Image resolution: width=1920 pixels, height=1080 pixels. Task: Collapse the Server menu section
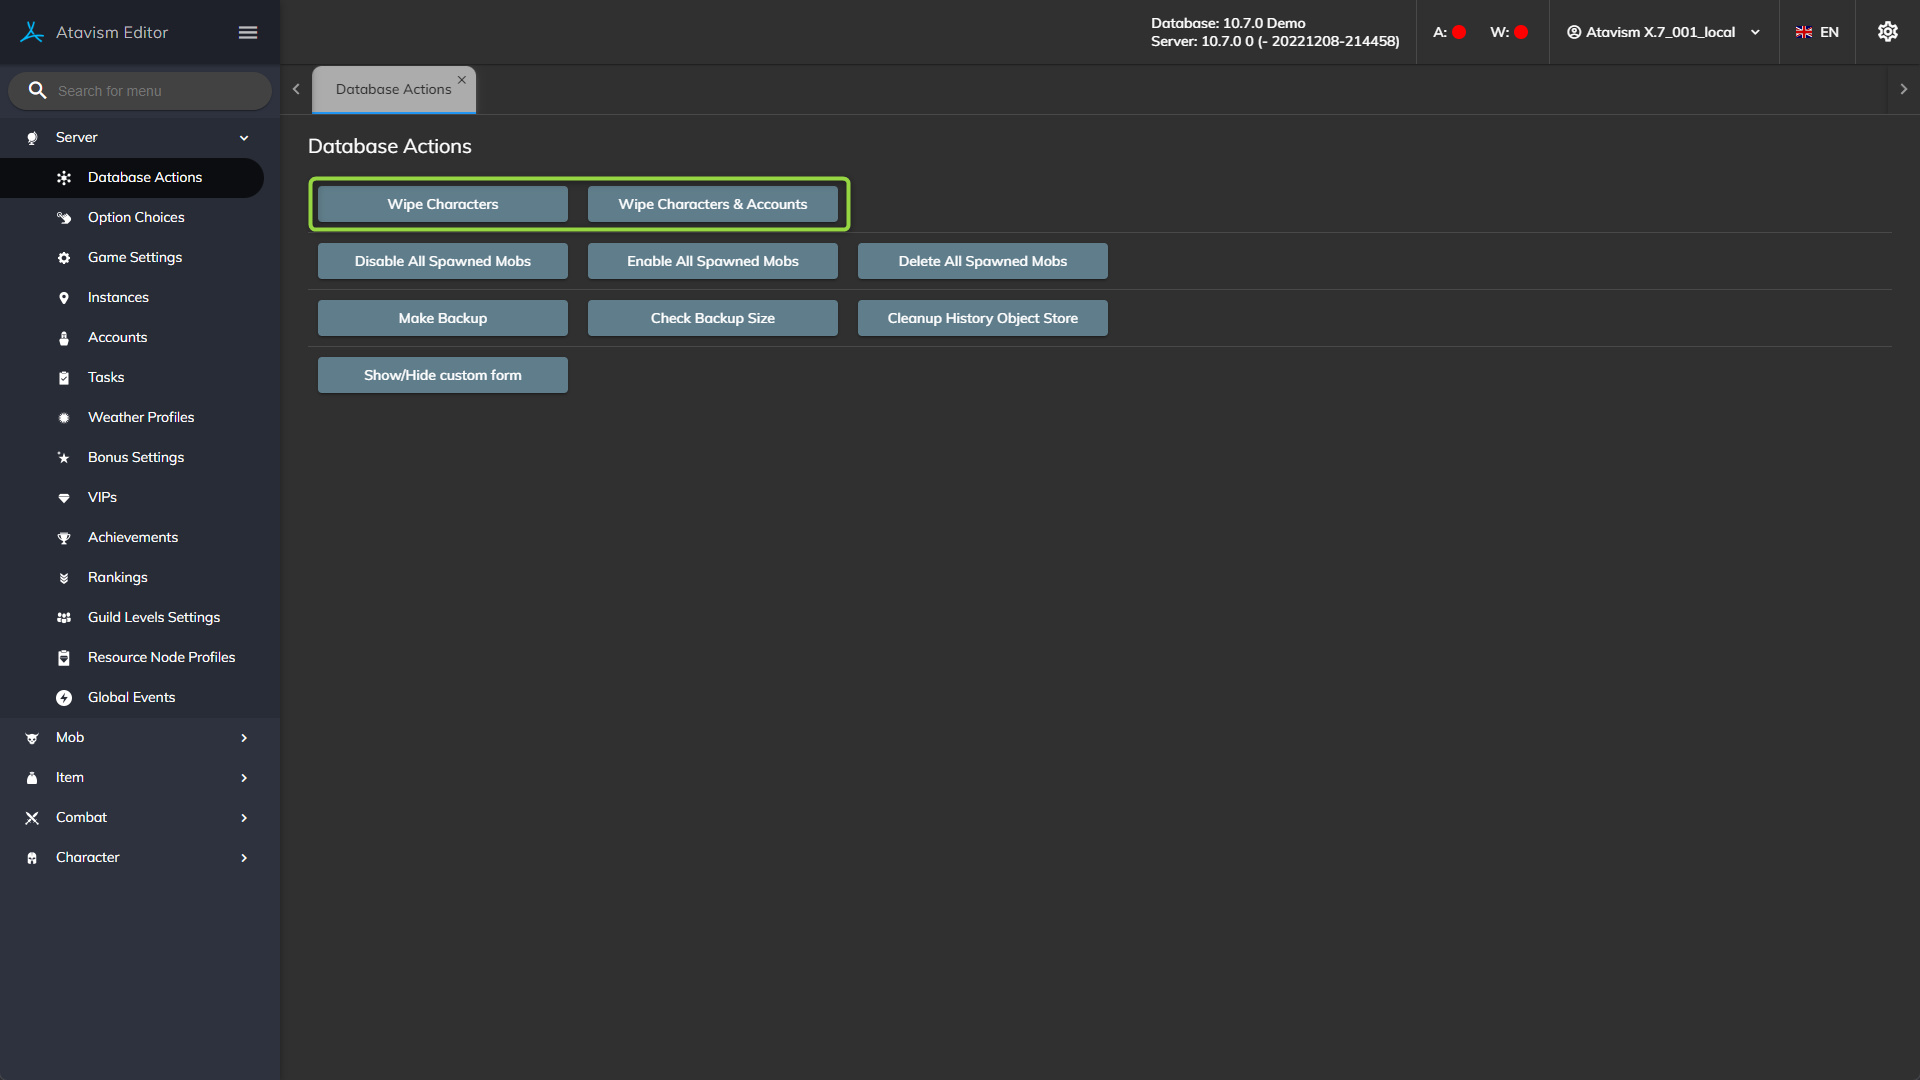243,138
